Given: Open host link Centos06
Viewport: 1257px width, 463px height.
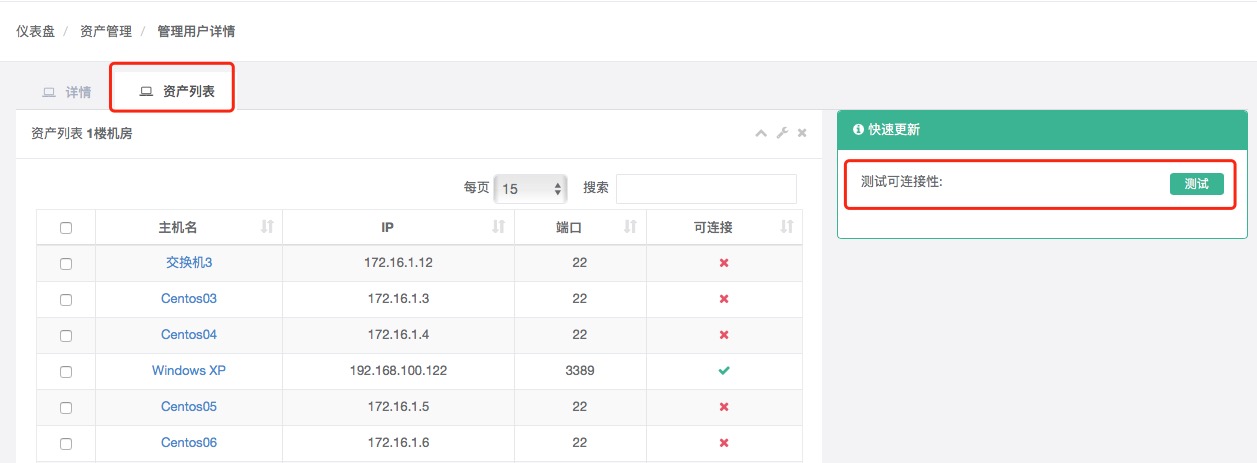Looking at the screenshot, I should click(x=189, y=443).
